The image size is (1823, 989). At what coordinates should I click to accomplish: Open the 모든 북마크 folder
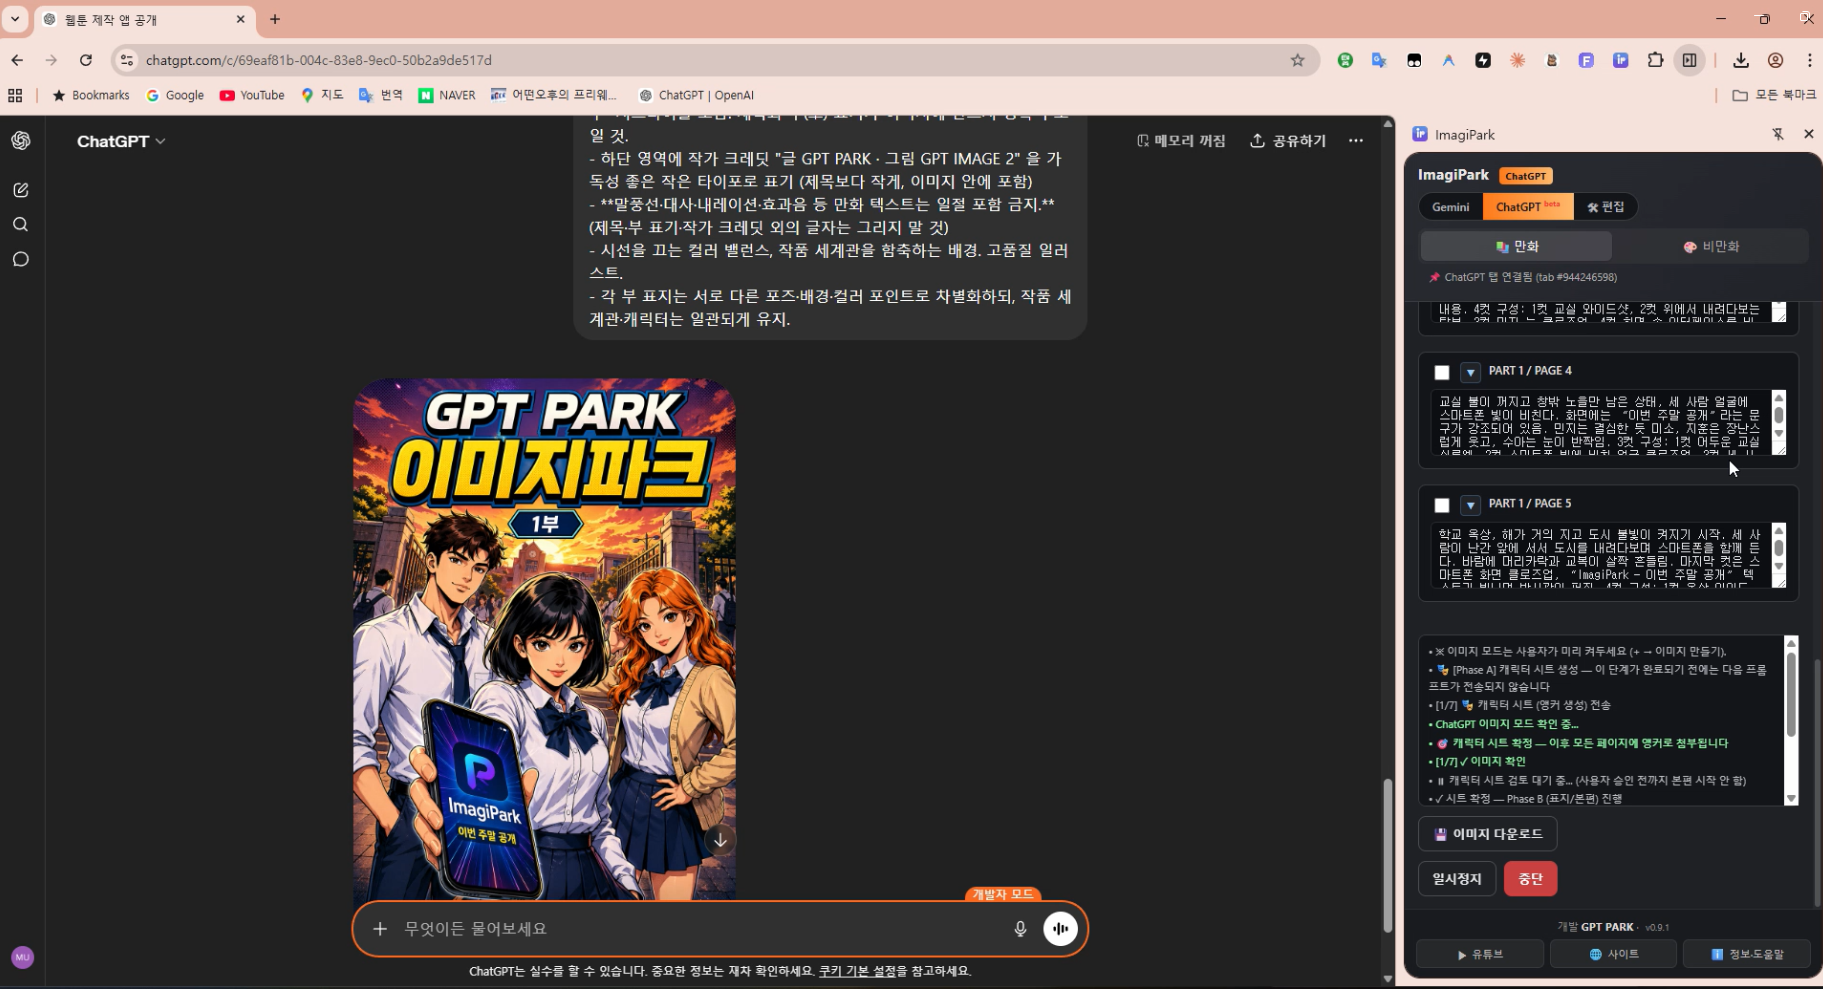1774,95
